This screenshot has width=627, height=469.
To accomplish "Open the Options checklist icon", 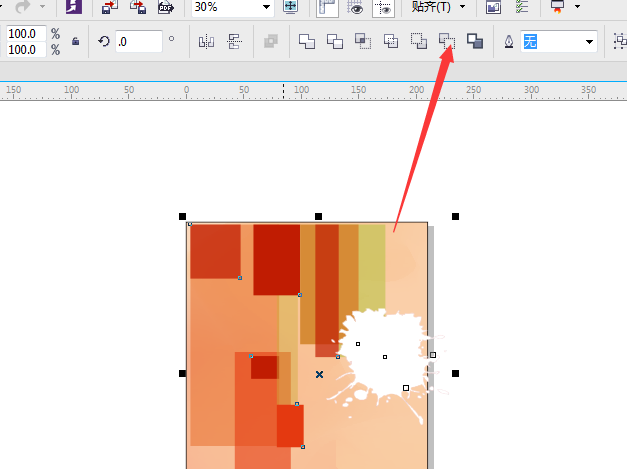I will (x=521, y=7).
